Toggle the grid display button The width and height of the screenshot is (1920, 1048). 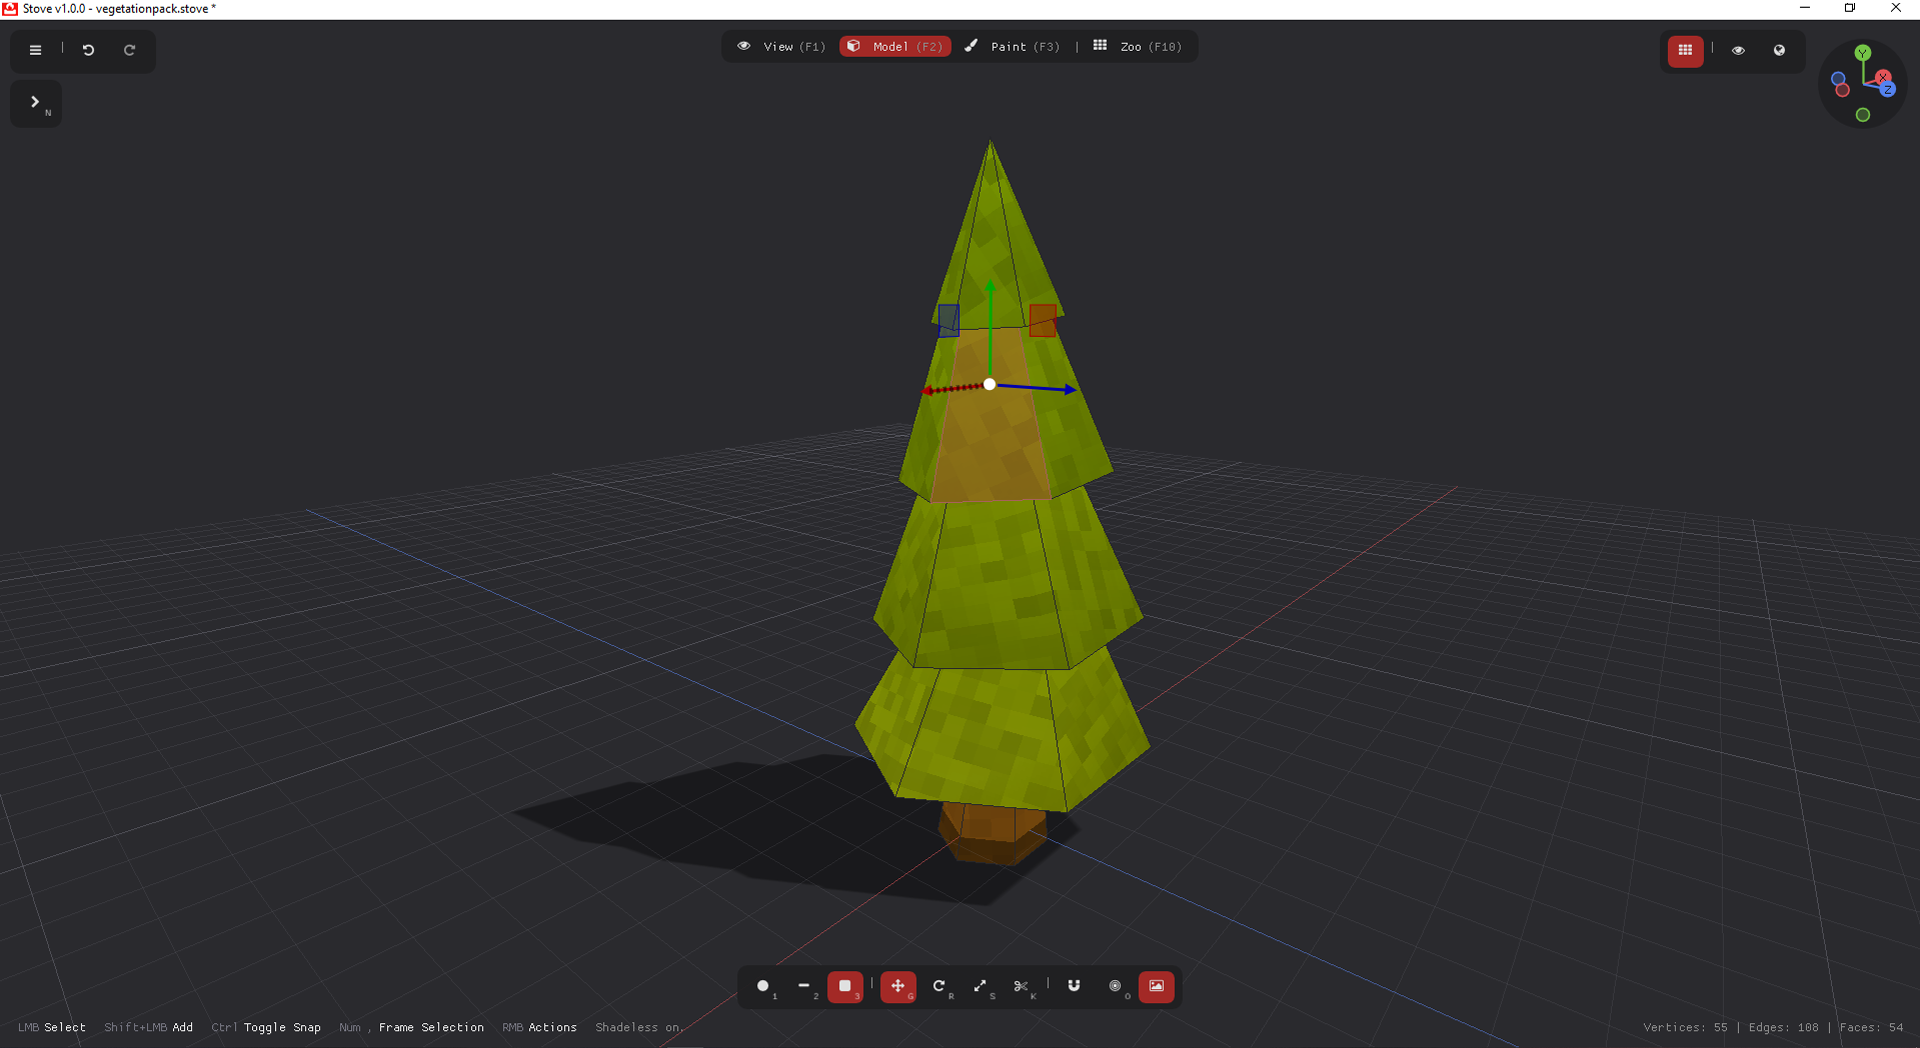click(x=1685, y=50)
